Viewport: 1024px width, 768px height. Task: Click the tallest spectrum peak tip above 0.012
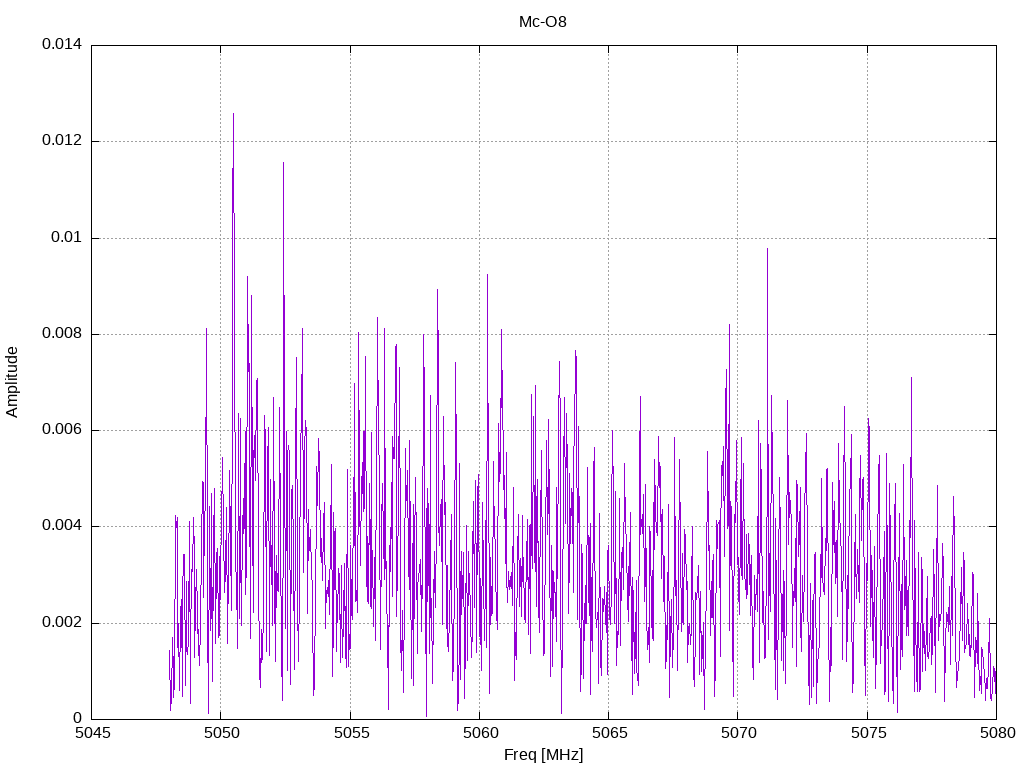click(x=233, y=114)
